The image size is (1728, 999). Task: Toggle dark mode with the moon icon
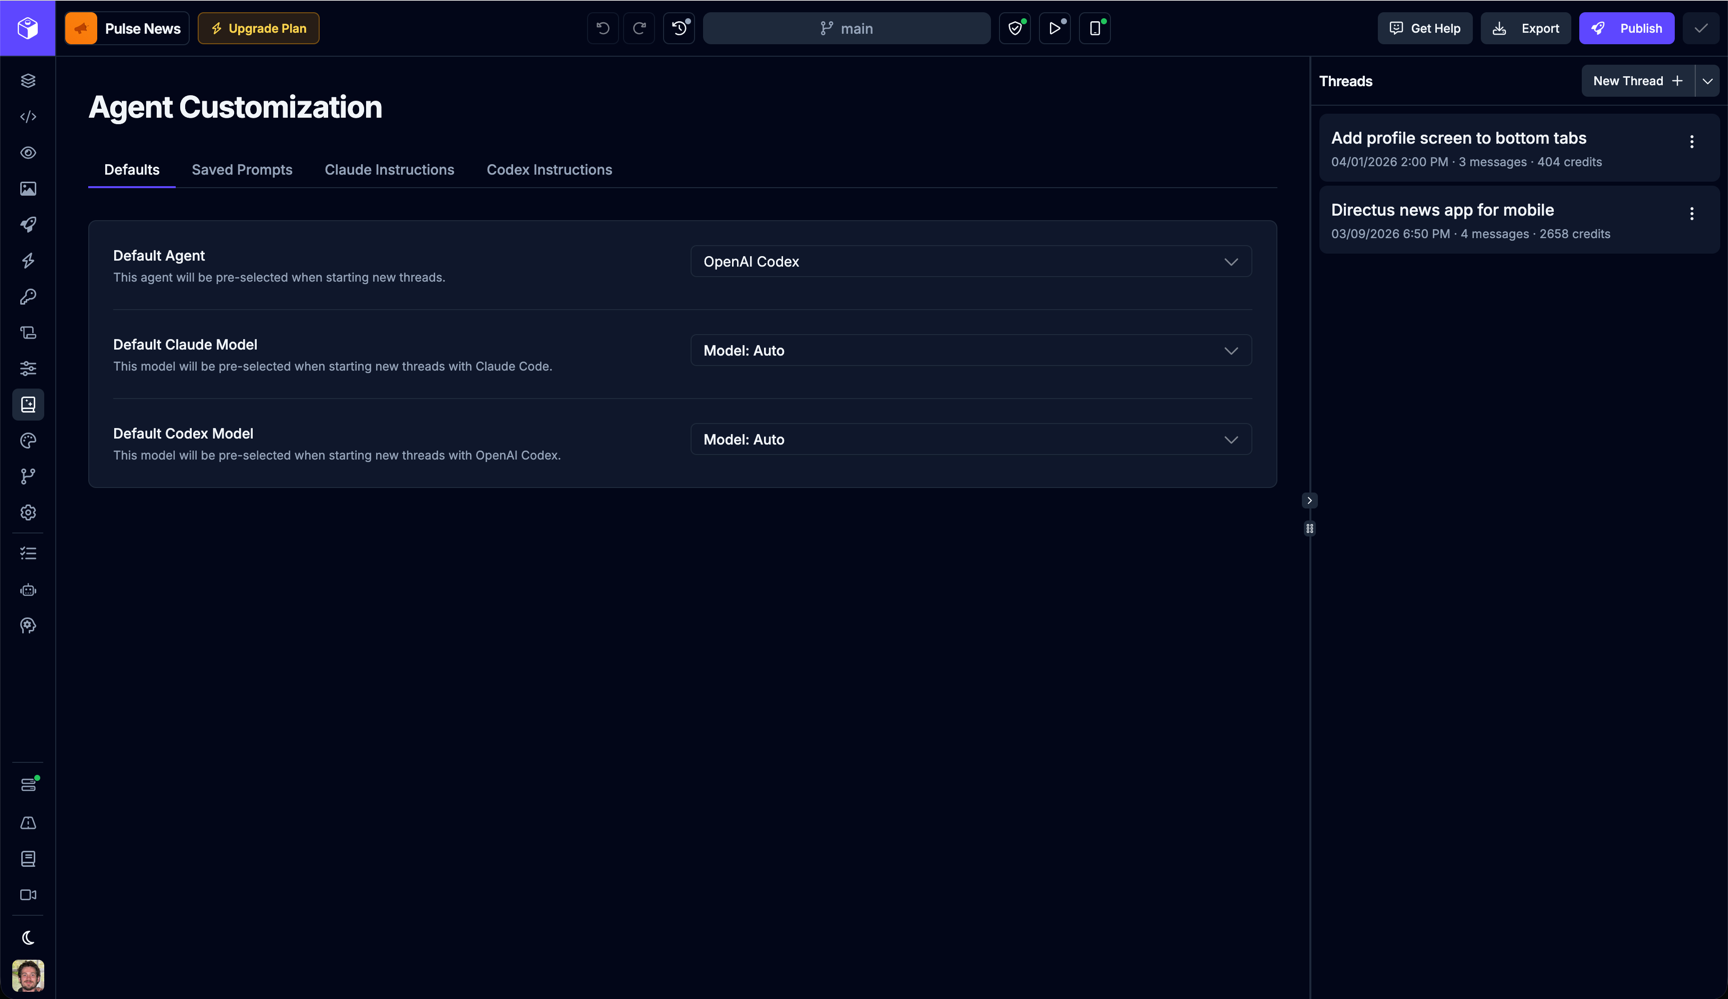(28, 938)
